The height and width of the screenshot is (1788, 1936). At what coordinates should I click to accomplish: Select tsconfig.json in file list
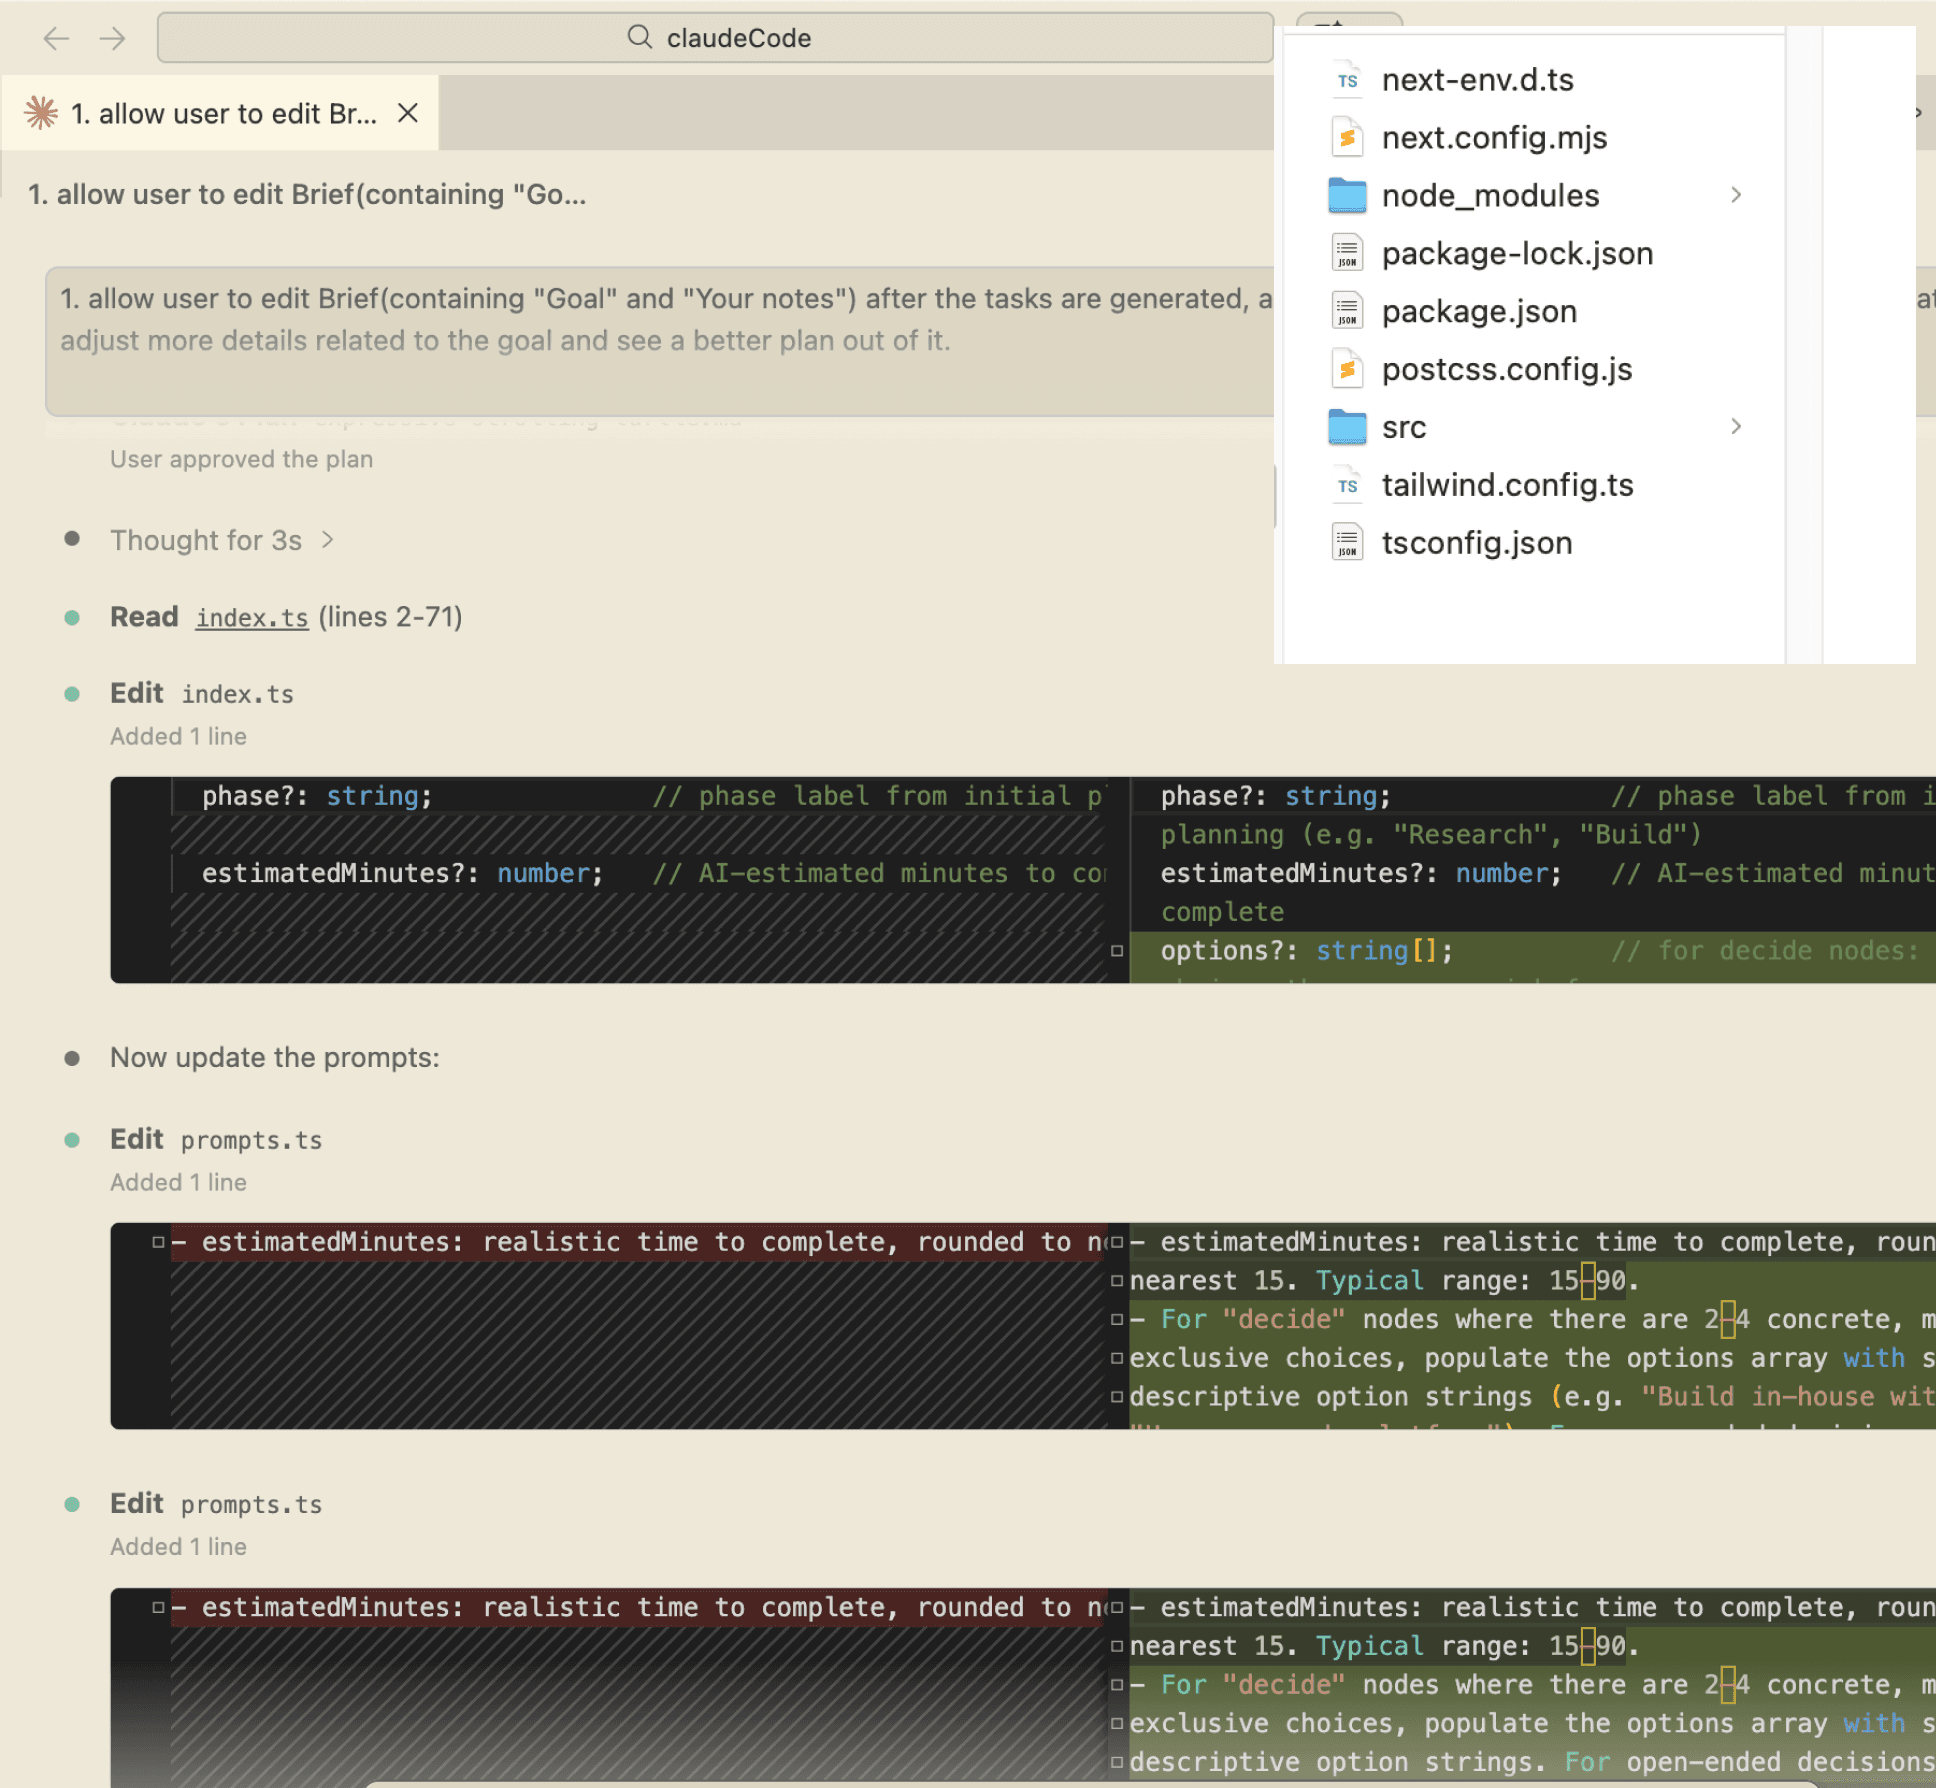[x=1476, y=543]
